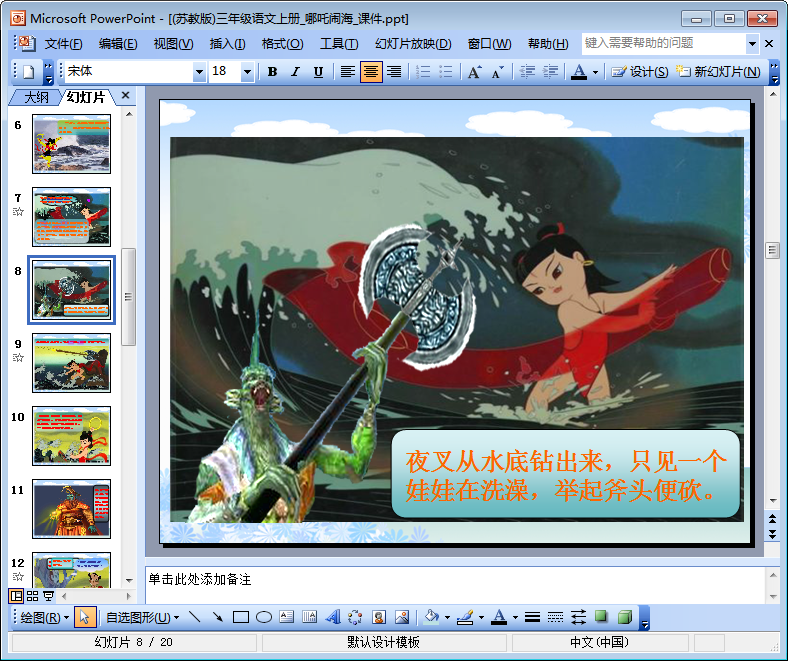Open the Design (设计) task pane
The width and height of the screenshot is (788, 661).
point(639,72)
